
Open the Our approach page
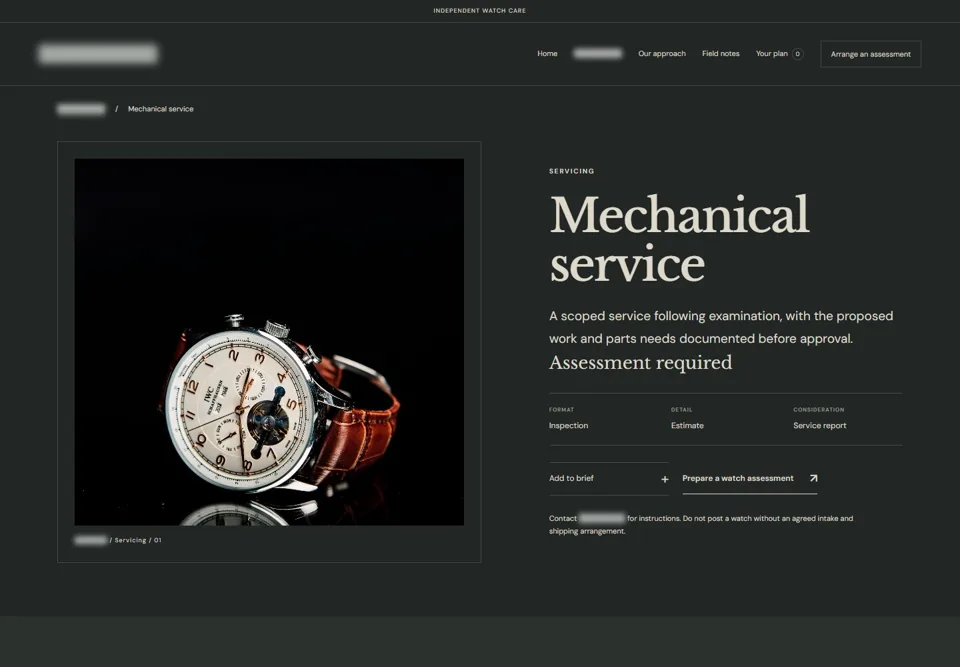pyautogui.click(x=661, y=54)
